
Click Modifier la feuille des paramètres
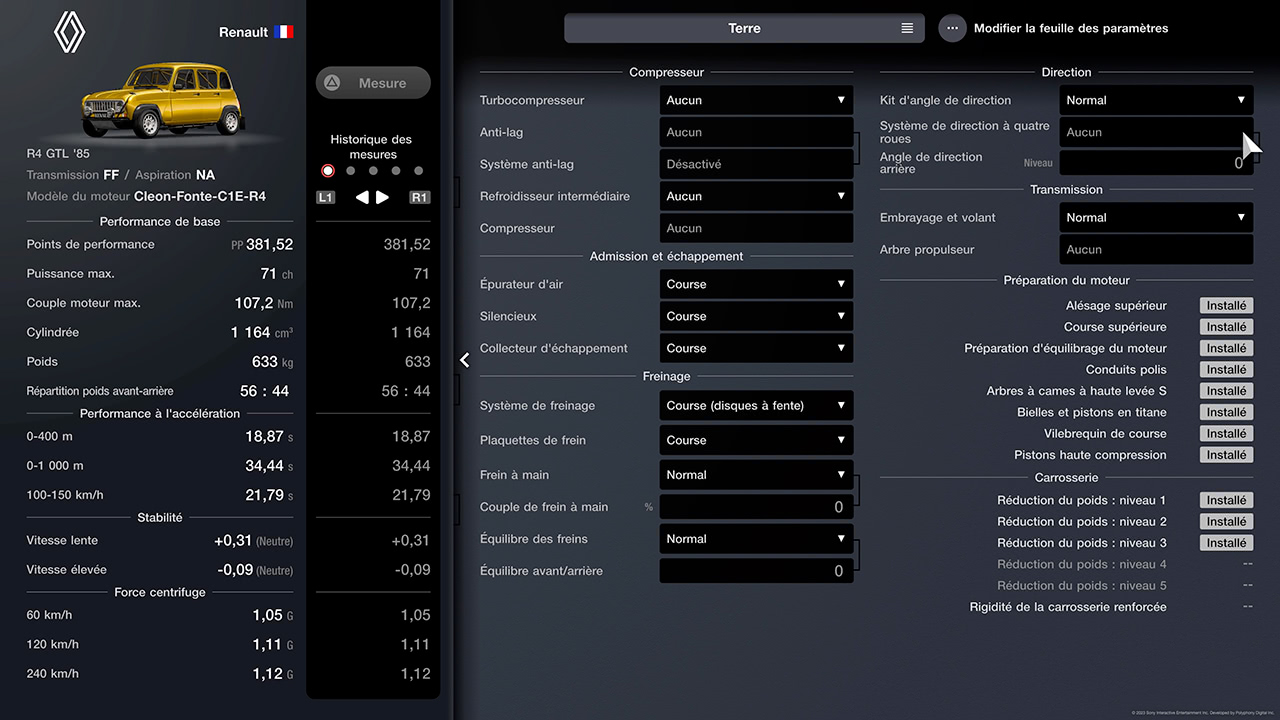point(1071,28)
